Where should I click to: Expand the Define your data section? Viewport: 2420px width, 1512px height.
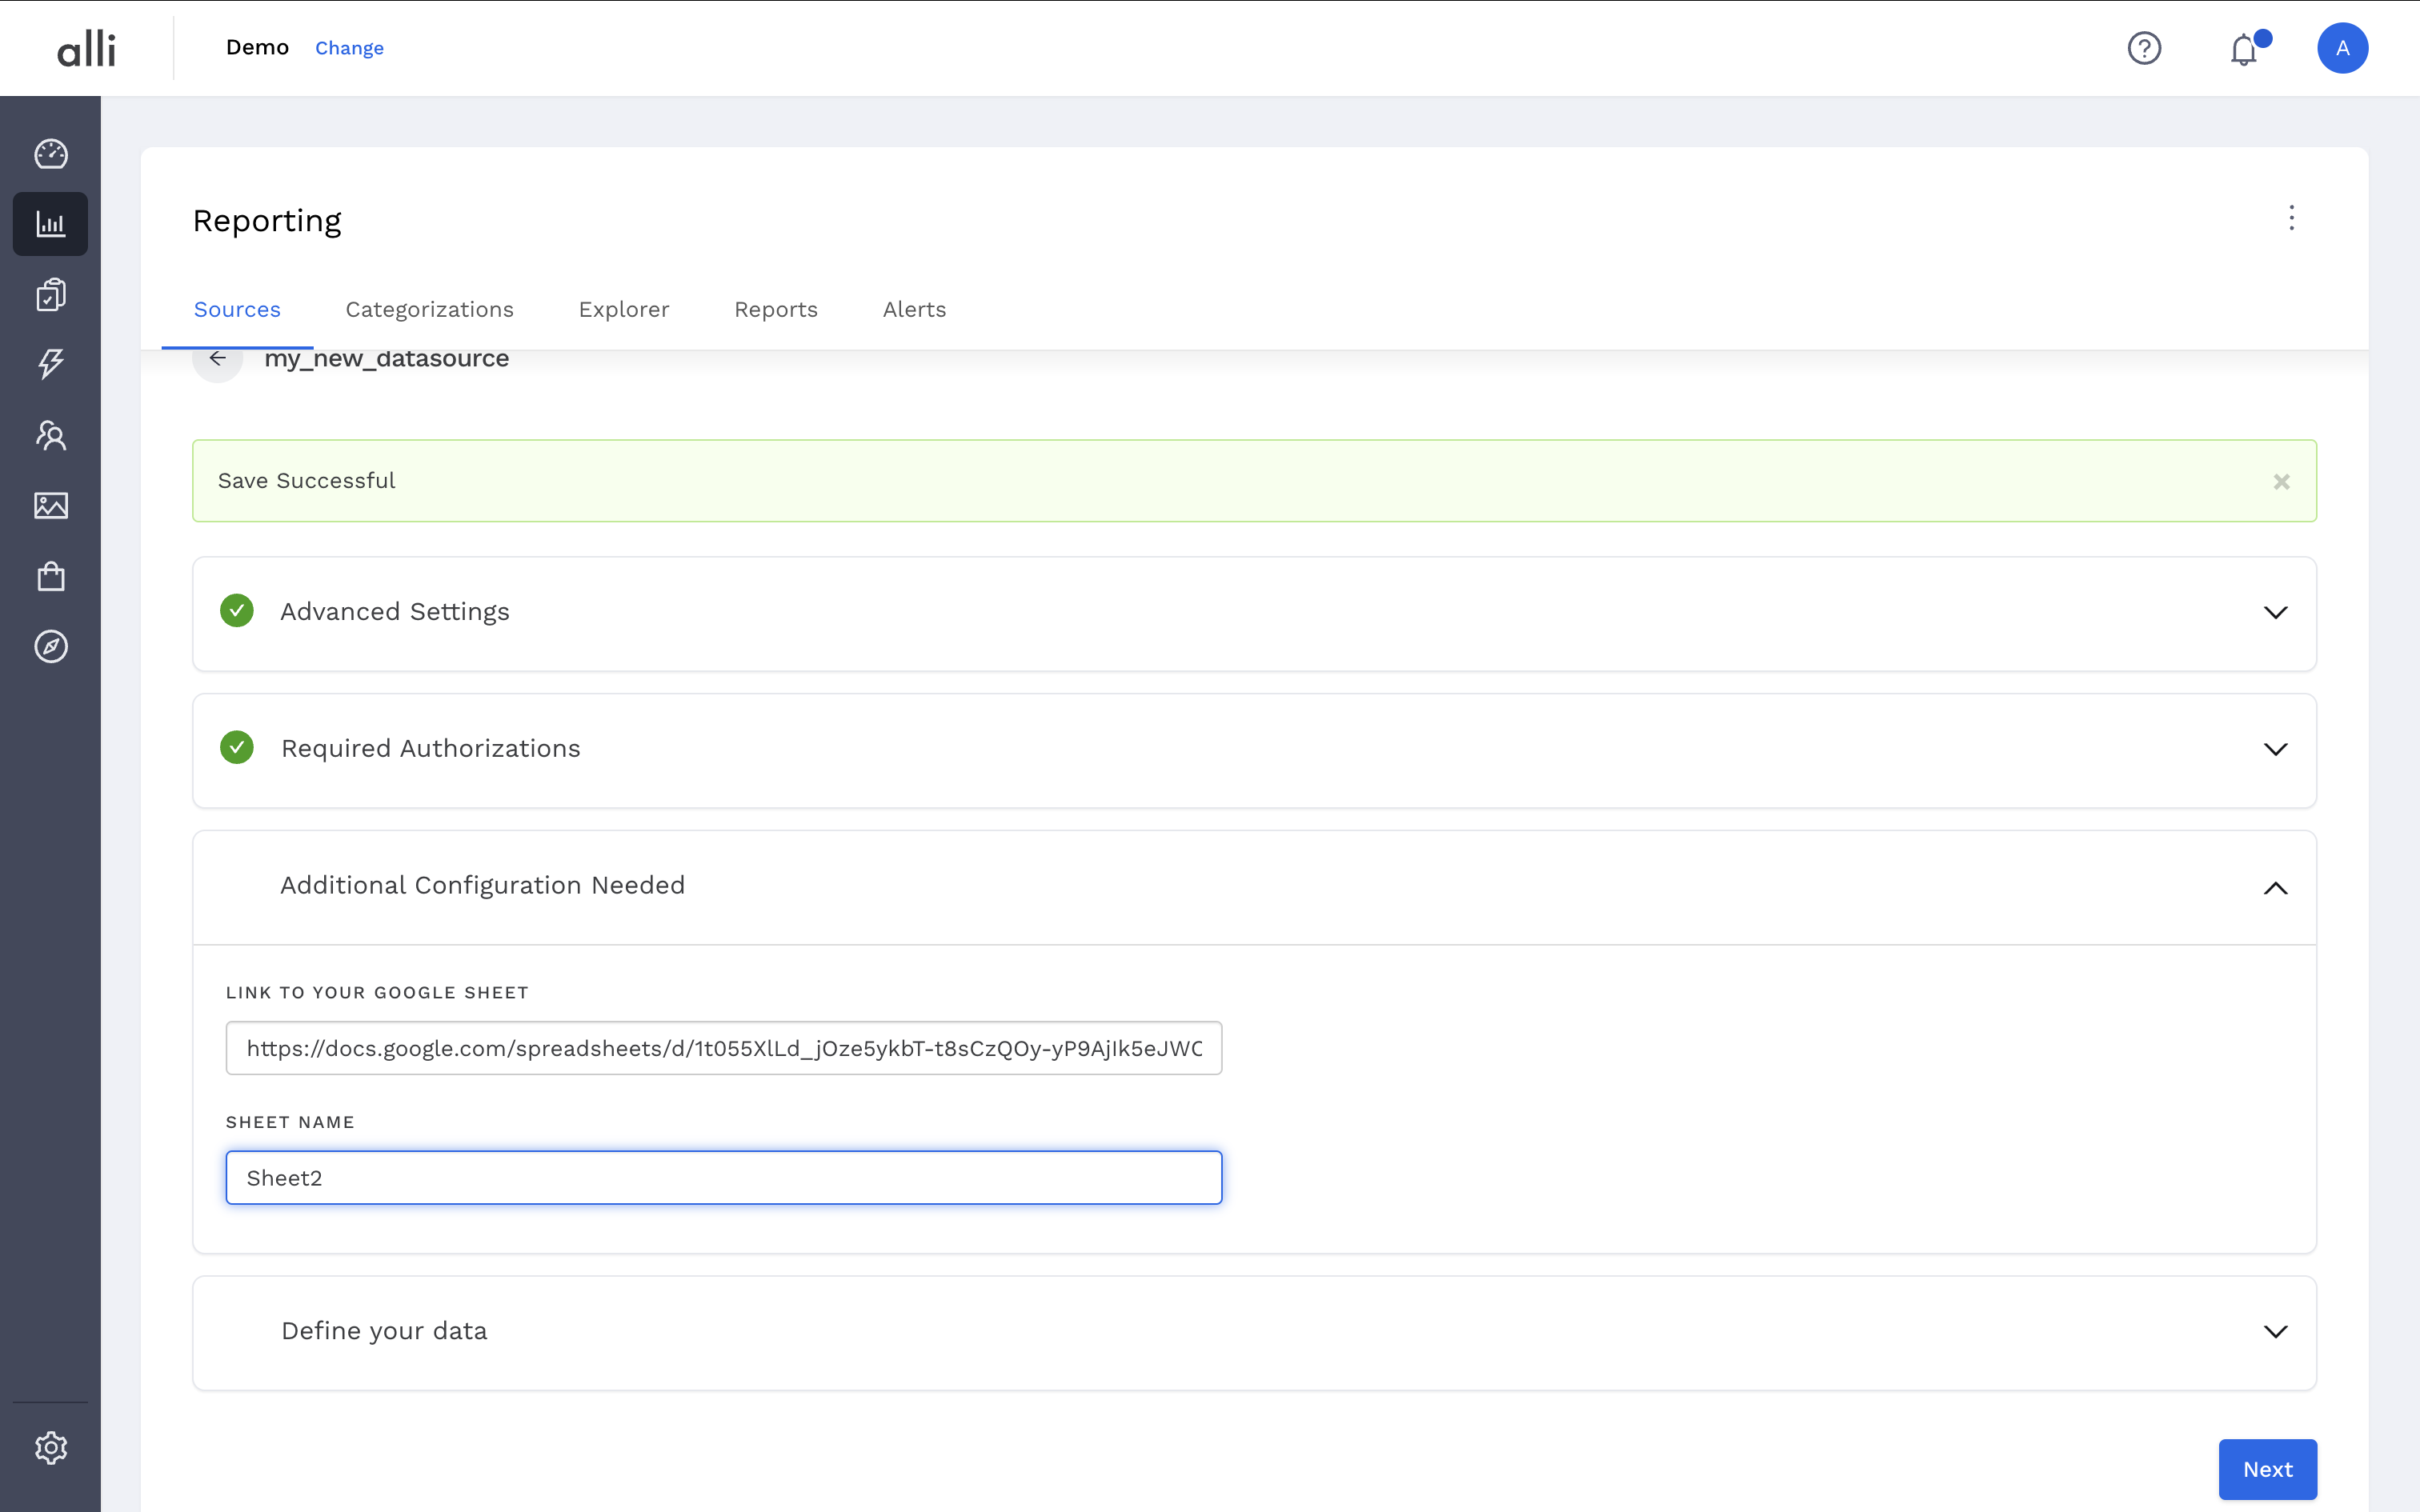click(2275, 1332)
